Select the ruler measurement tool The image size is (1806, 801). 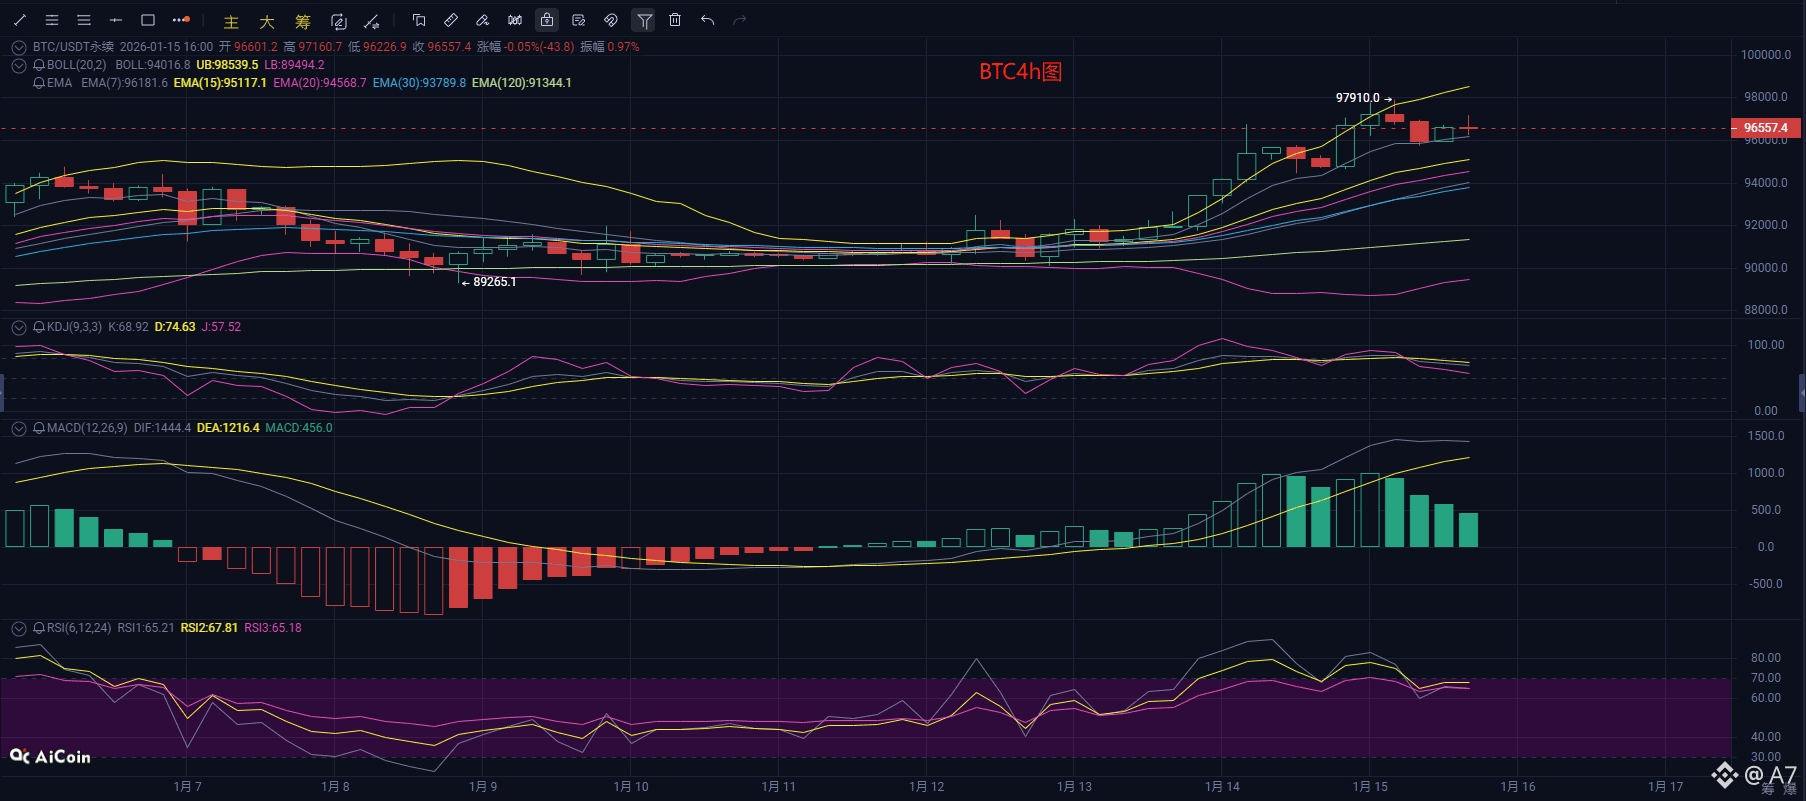coord(451,20)
